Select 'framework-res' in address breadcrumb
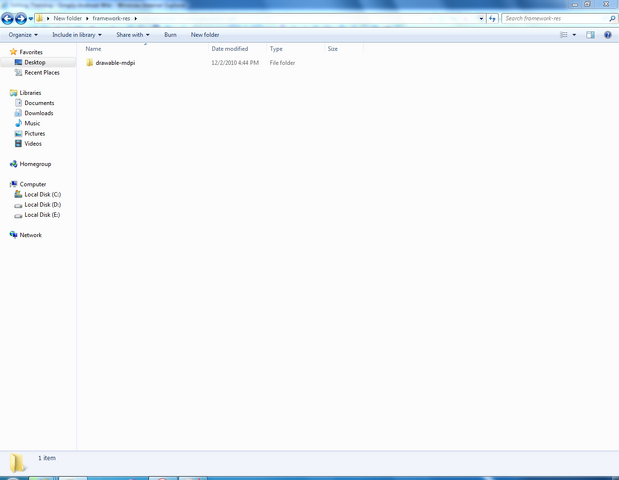 point(111,18)
